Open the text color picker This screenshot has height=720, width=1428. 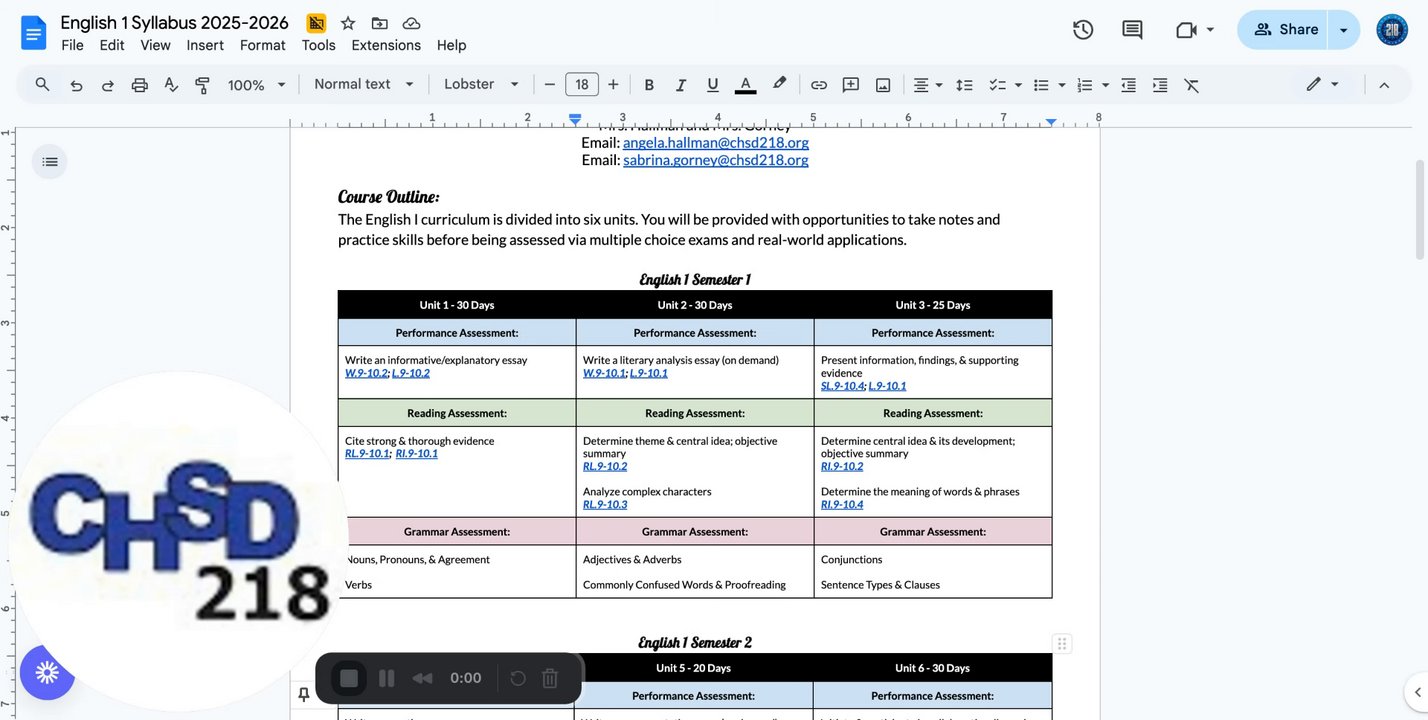(745, 85)
